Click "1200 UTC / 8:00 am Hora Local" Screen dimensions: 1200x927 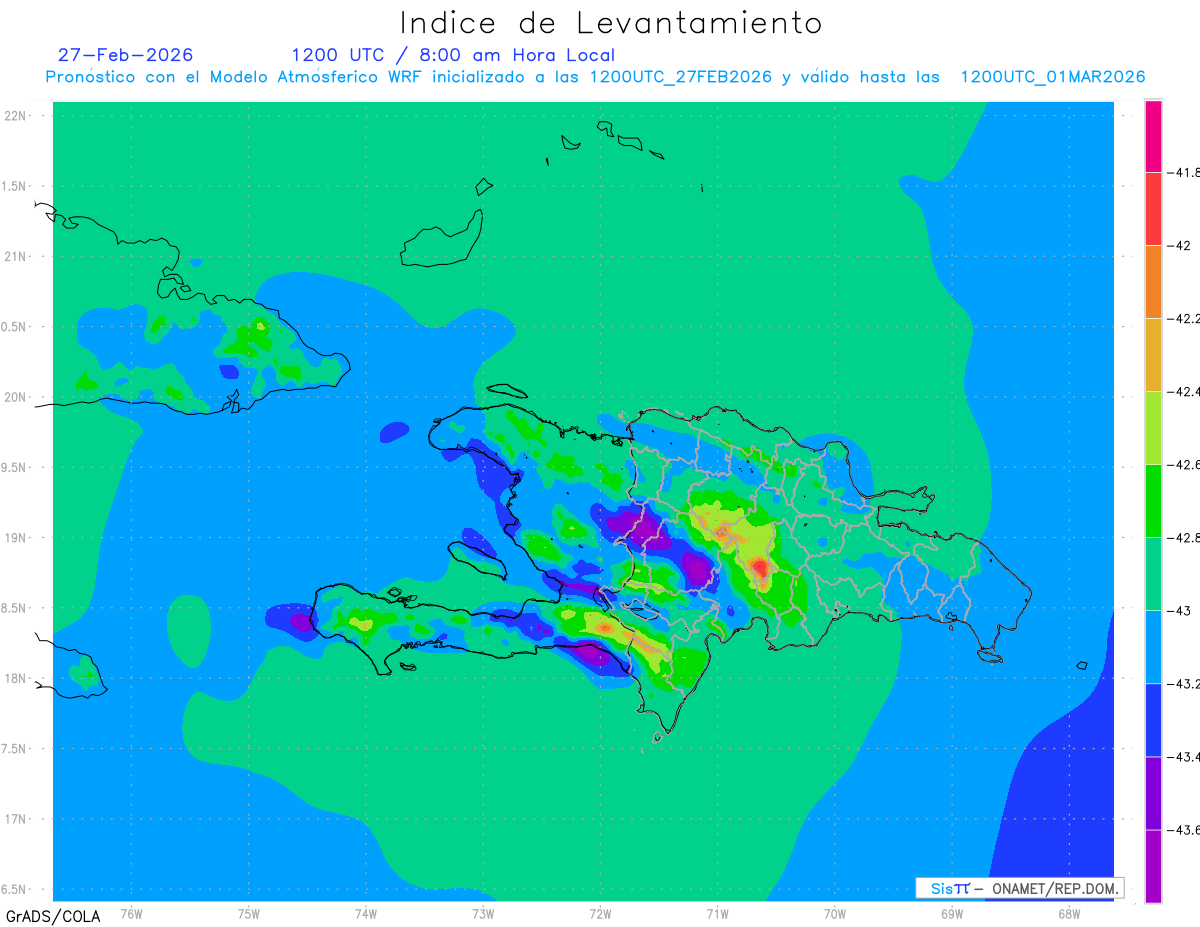click(x=453, y=55)
